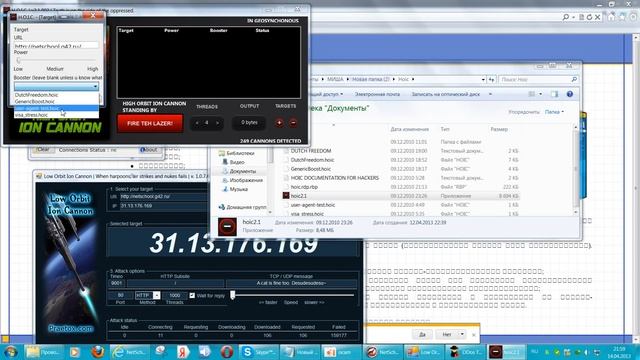Open the Windows Start menu

[x=11, y=351]
